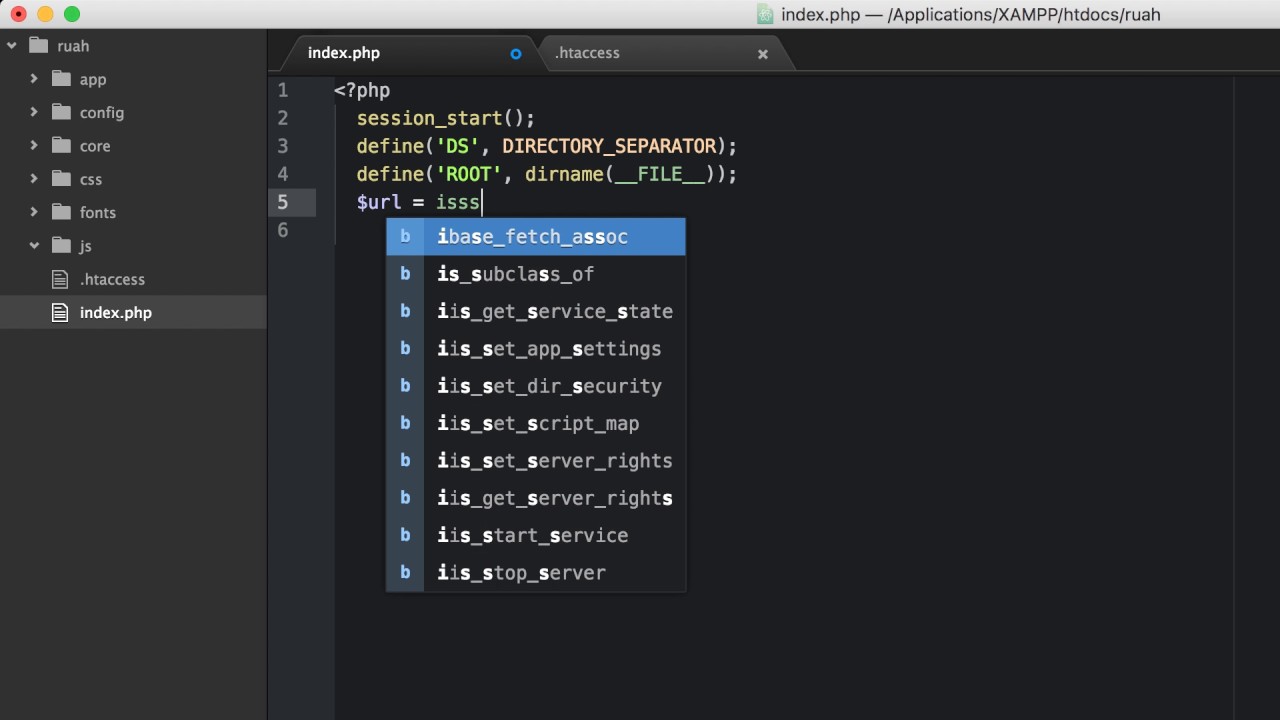
Task: Choose is_subclass_of from autocomplete list
Action: (536, 274)
